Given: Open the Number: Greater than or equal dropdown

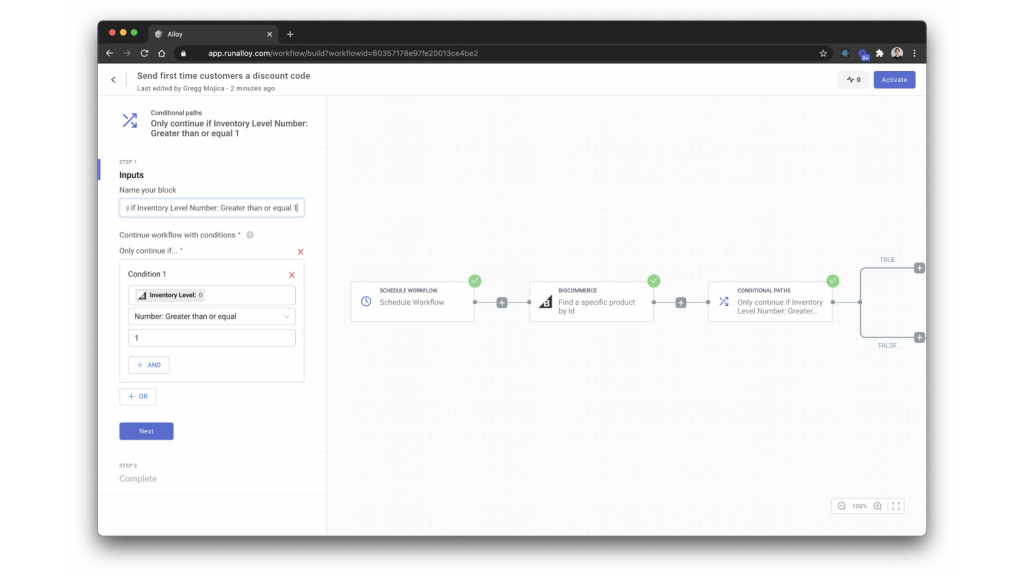Looking at the screenshot, I should point(212,316).
